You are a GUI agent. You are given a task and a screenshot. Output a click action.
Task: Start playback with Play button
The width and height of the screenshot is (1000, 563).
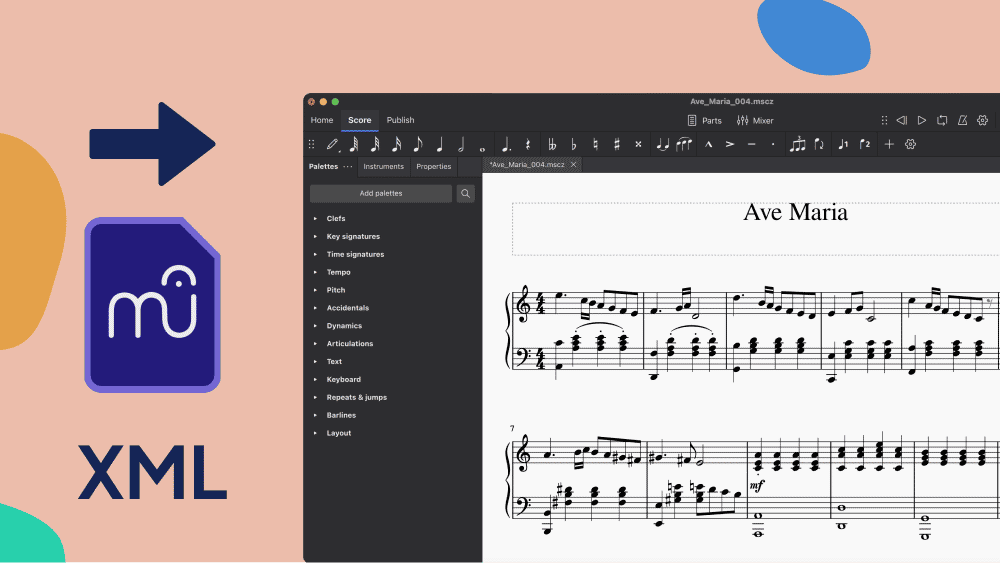pyautogui.click(x=922, y=120)
